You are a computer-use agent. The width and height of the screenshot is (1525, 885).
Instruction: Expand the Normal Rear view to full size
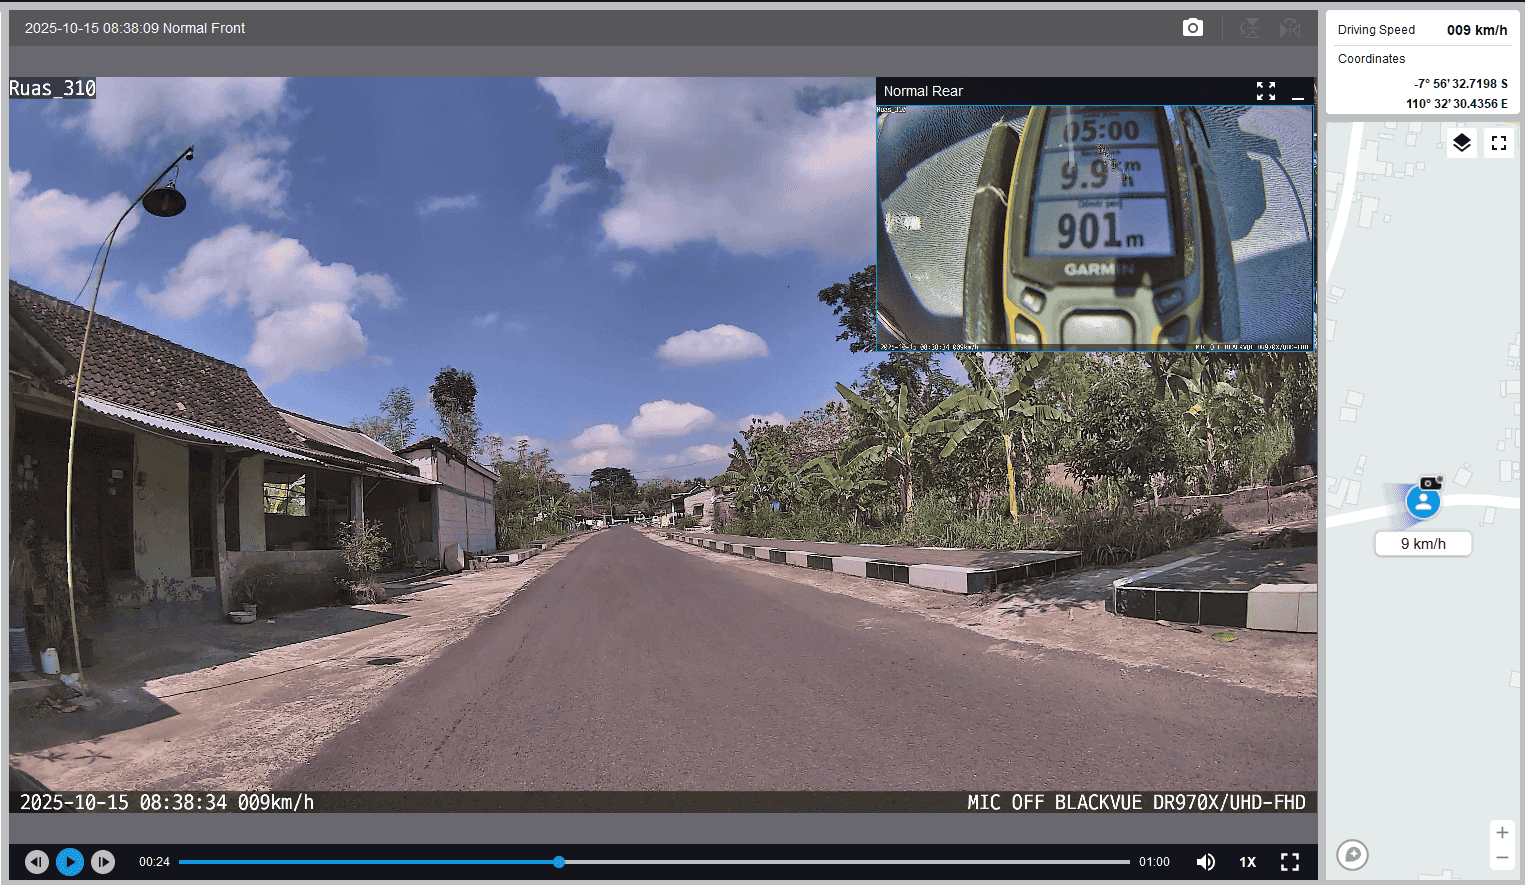pos(1265,91)
